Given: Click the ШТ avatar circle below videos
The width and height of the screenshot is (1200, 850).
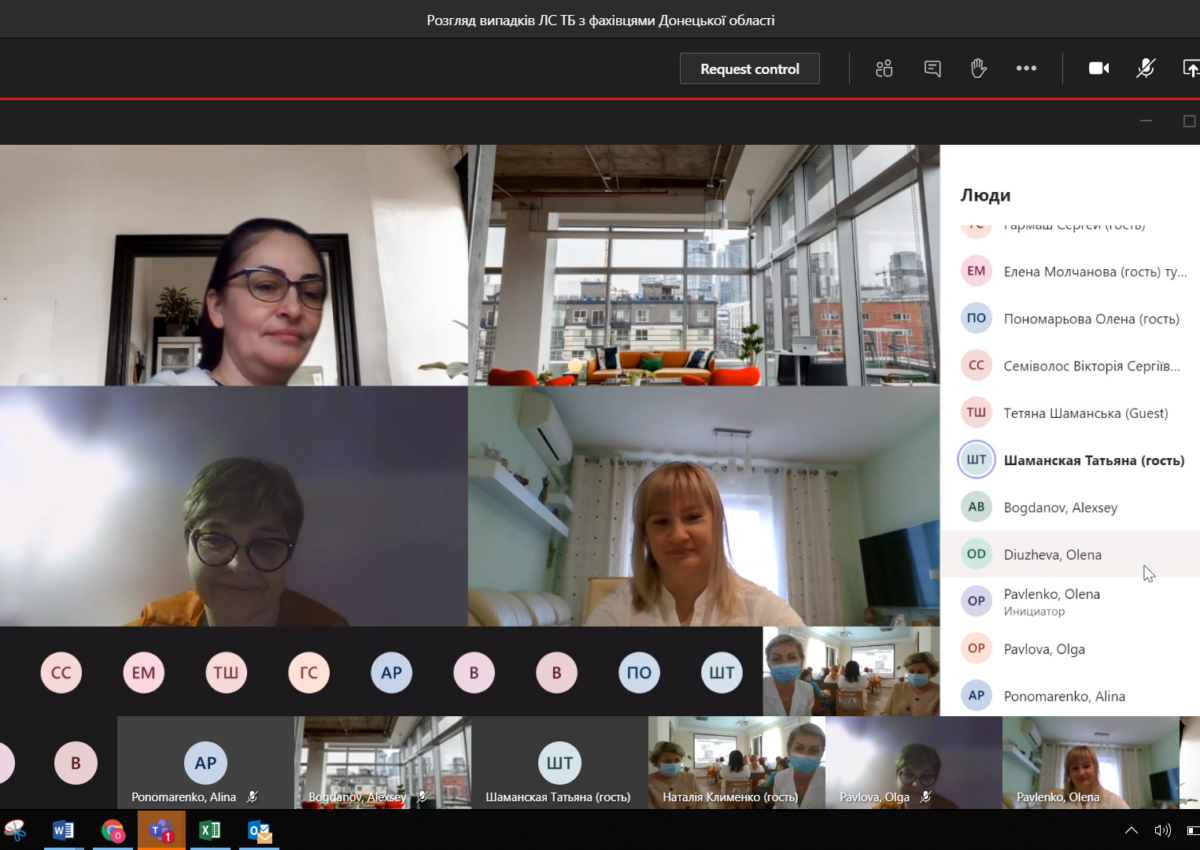Looking at the screenshot, I should [722, 673].
